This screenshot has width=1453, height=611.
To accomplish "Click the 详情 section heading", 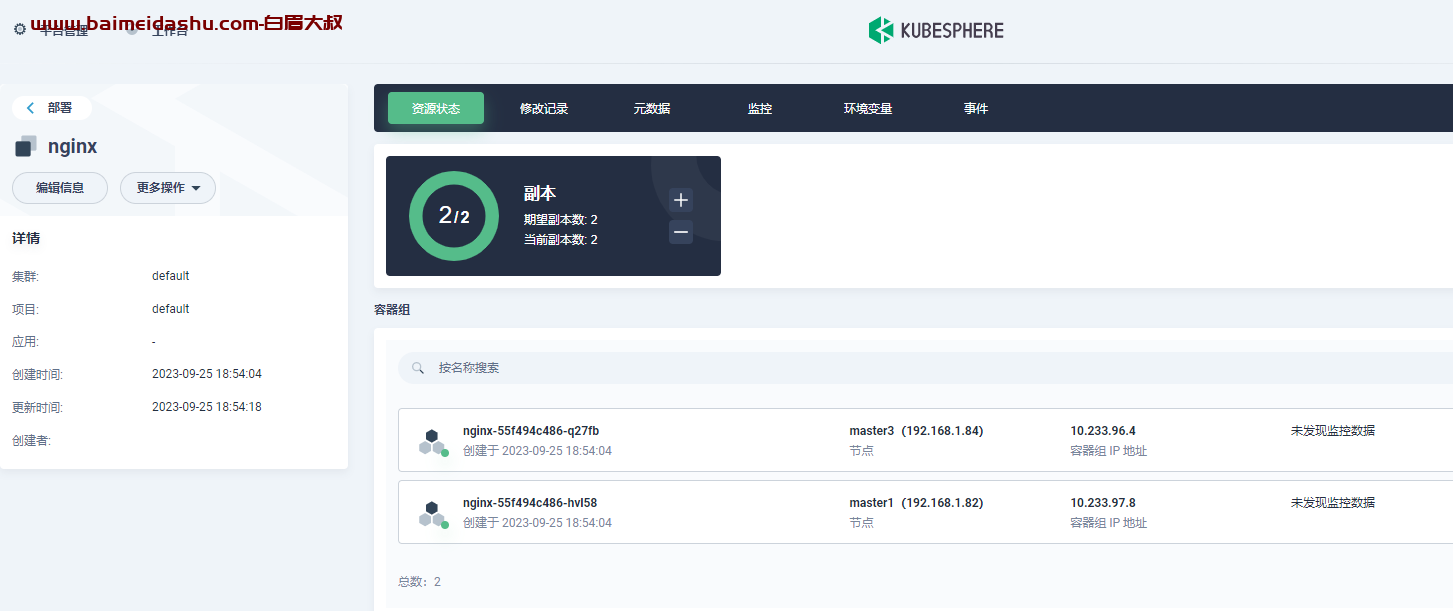I will tap(26, 239).
